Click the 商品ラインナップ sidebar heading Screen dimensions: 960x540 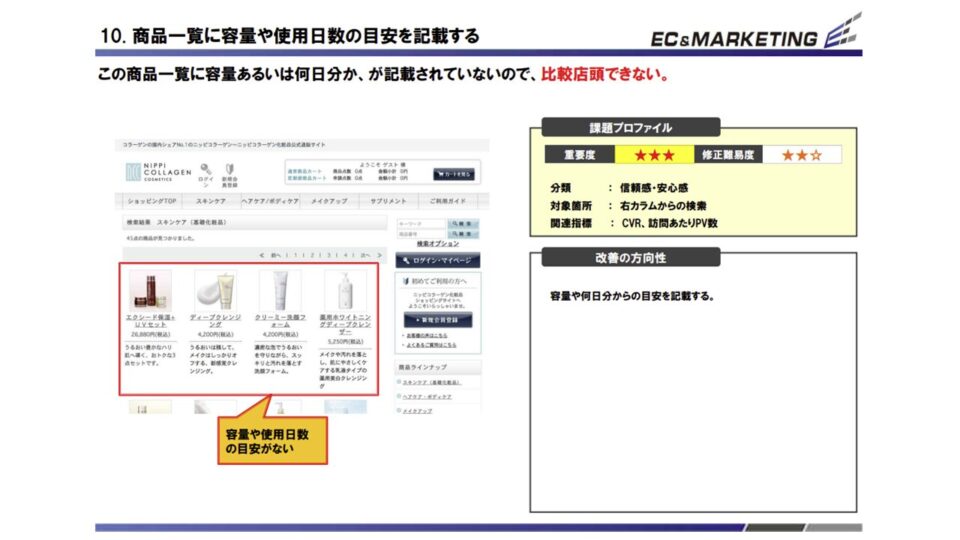coord(422,367)
